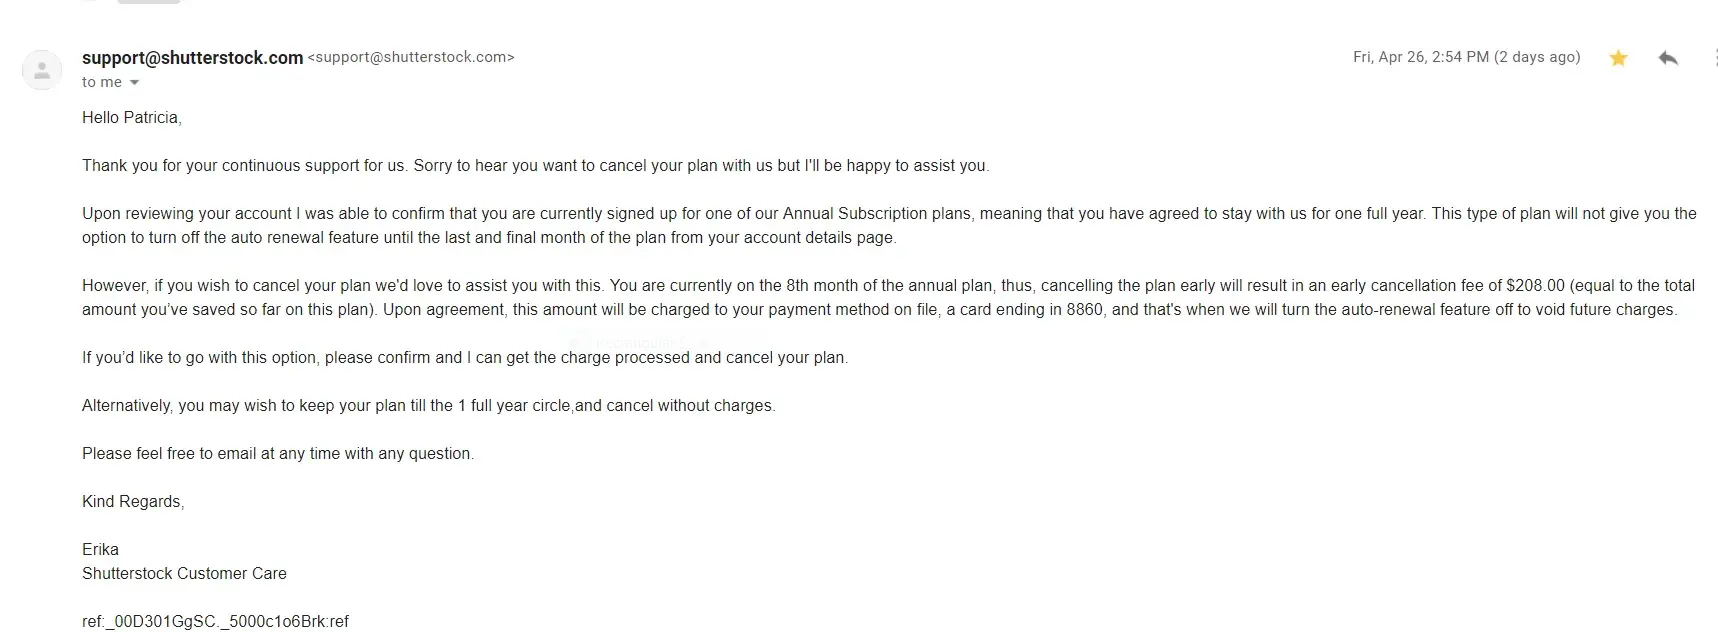Click the Fri, Apr 26 timestamp
This screenshot has width=1718, height=632.
tap(1466, 57)
